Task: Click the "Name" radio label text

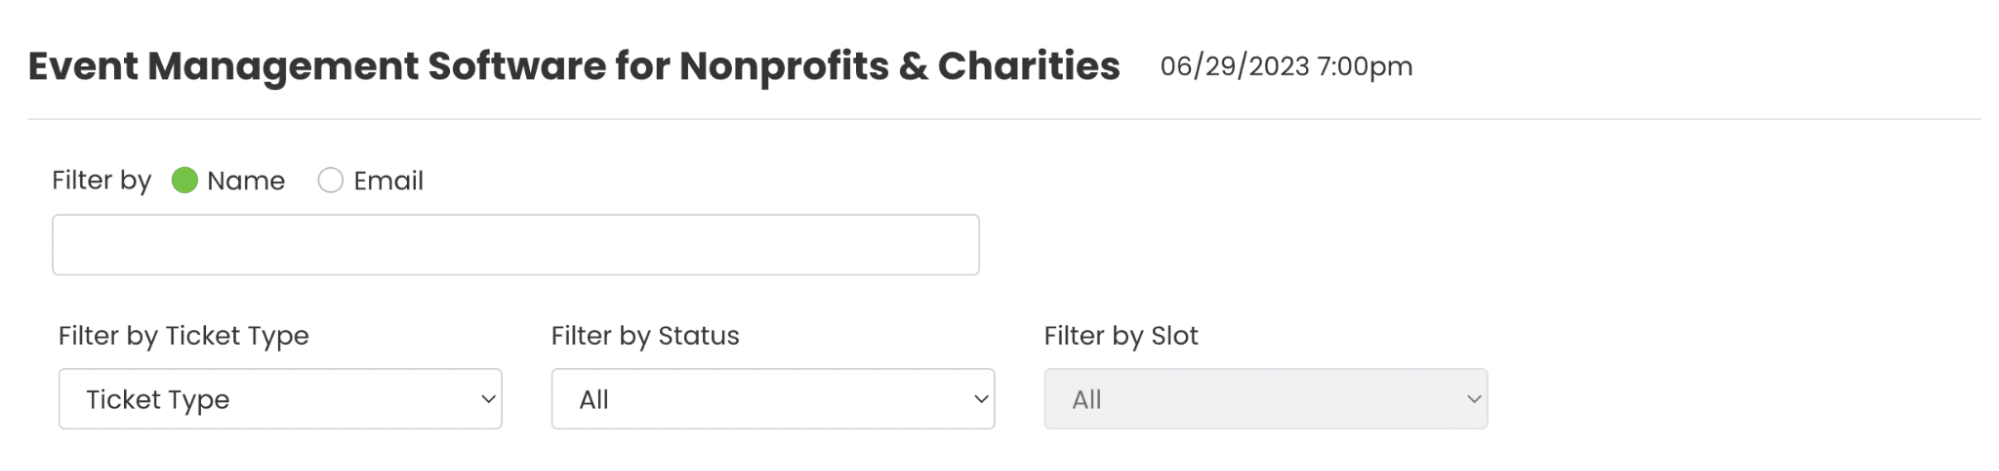Action: 246,181
